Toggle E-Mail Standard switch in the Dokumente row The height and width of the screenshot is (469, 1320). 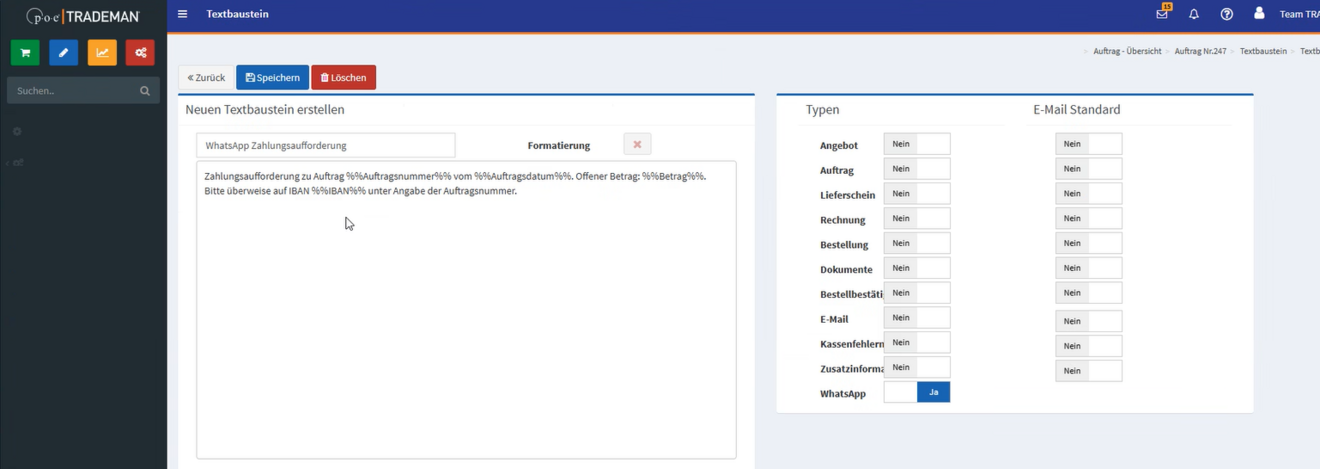click(1089, 268)
